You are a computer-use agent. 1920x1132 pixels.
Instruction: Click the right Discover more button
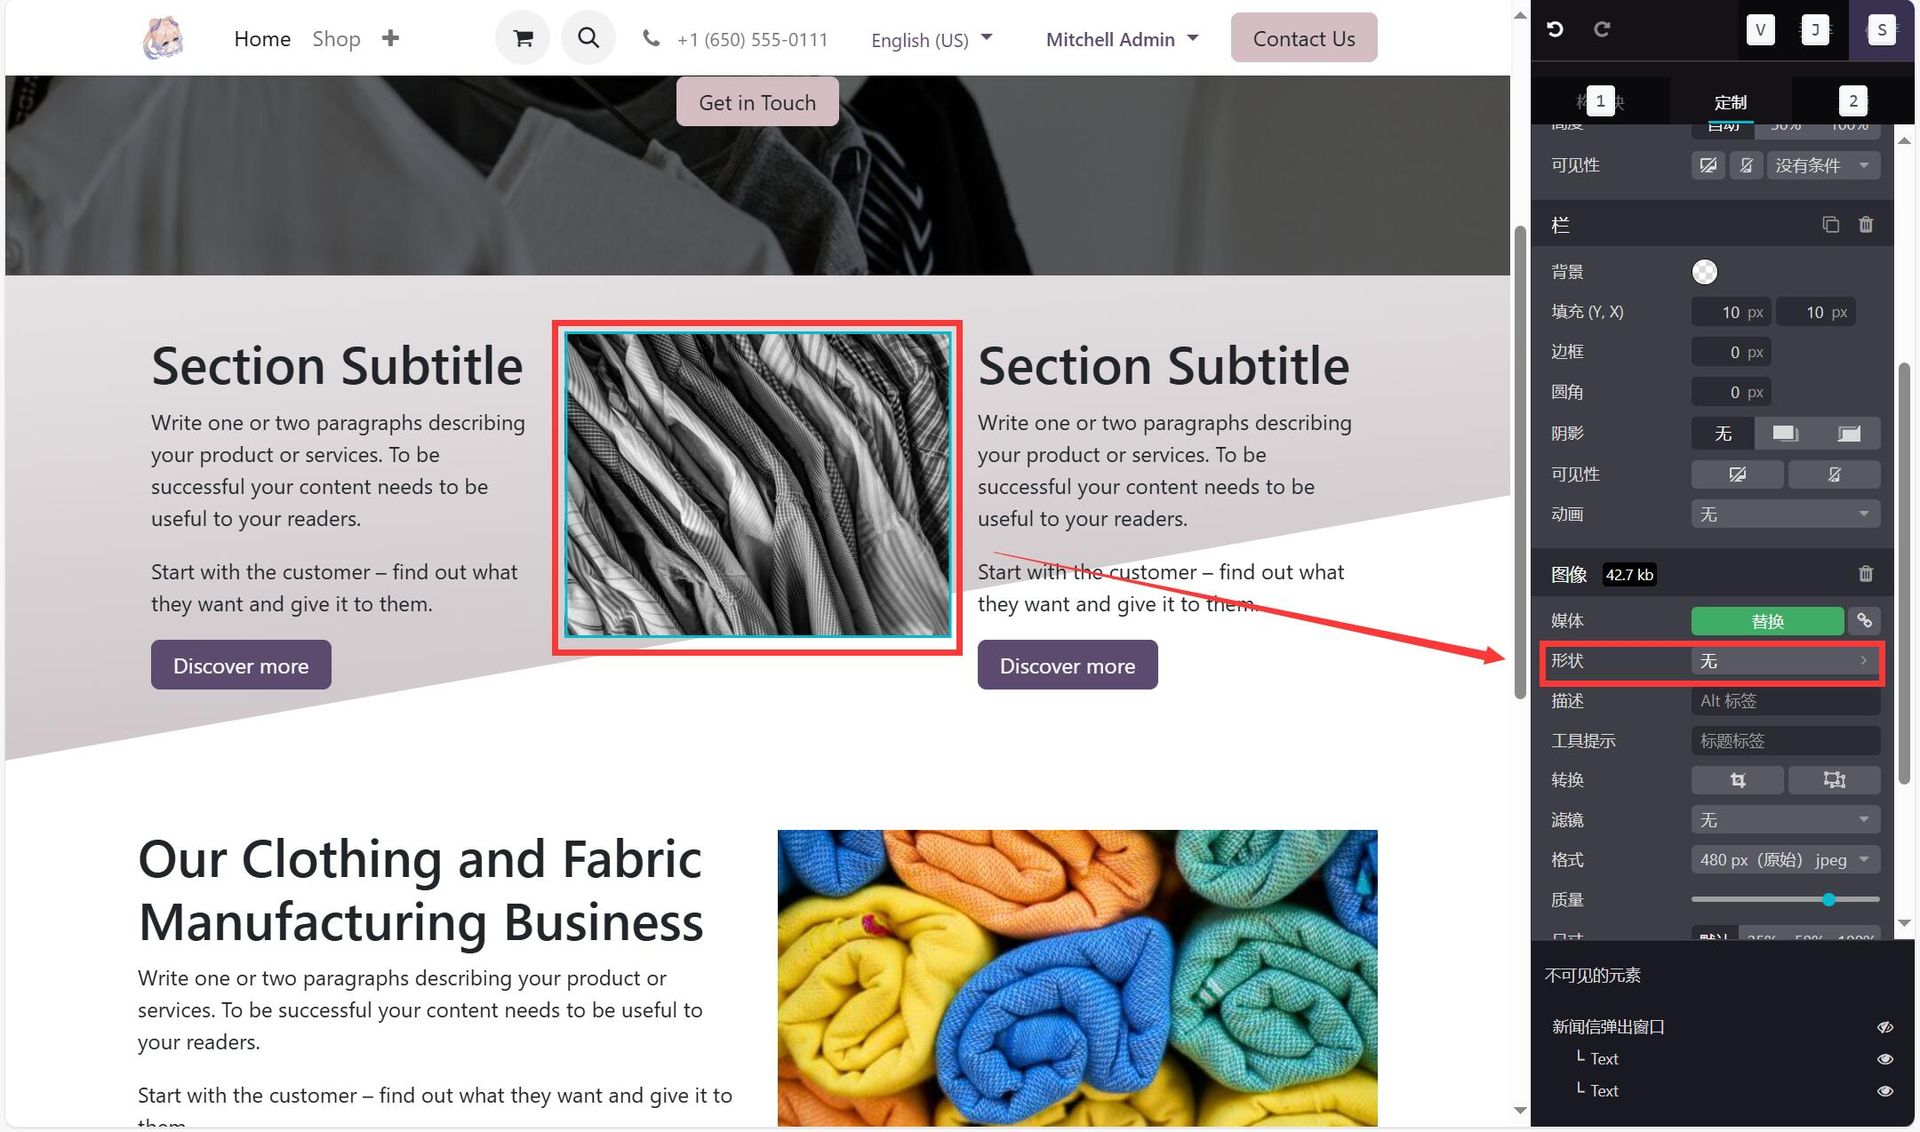(x=1067, y=665)
